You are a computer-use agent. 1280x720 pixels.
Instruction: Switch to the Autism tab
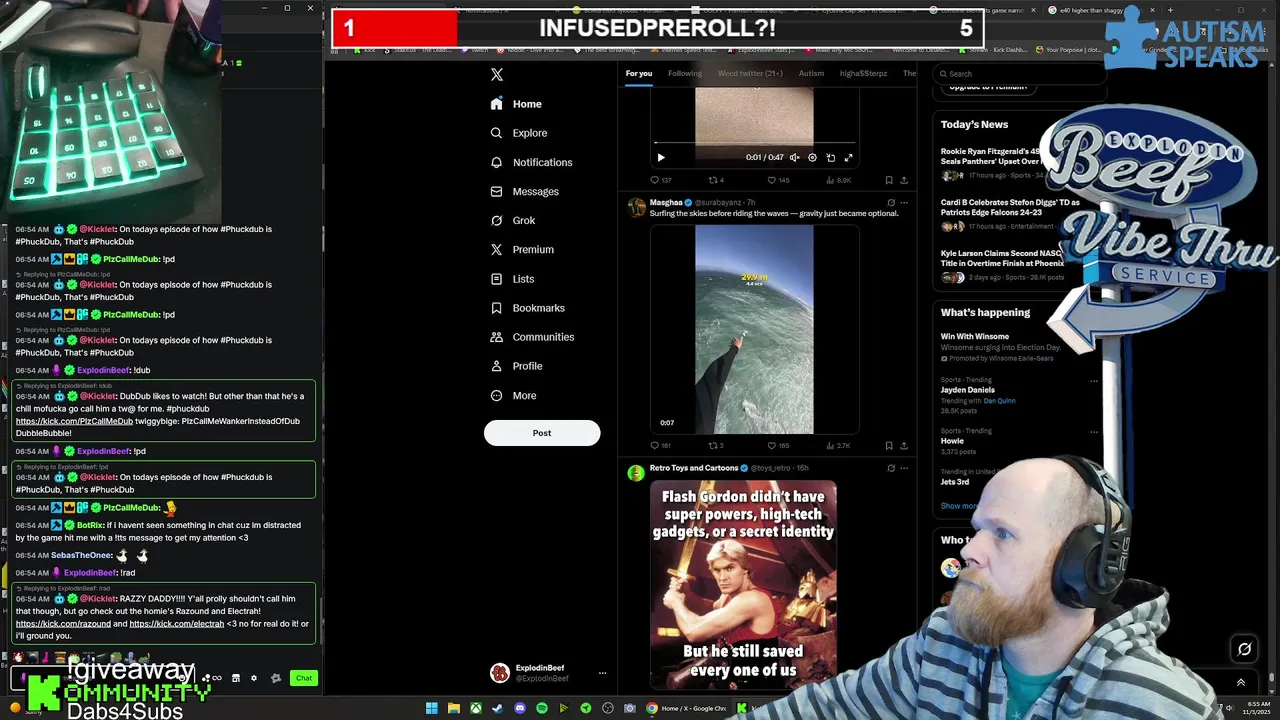pos(811,73)
